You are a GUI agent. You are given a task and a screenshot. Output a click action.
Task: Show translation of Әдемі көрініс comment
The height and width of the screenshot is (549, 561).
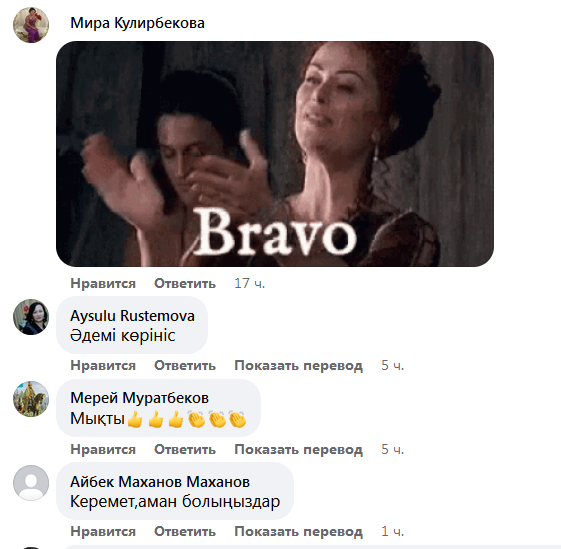pos(298,365)
